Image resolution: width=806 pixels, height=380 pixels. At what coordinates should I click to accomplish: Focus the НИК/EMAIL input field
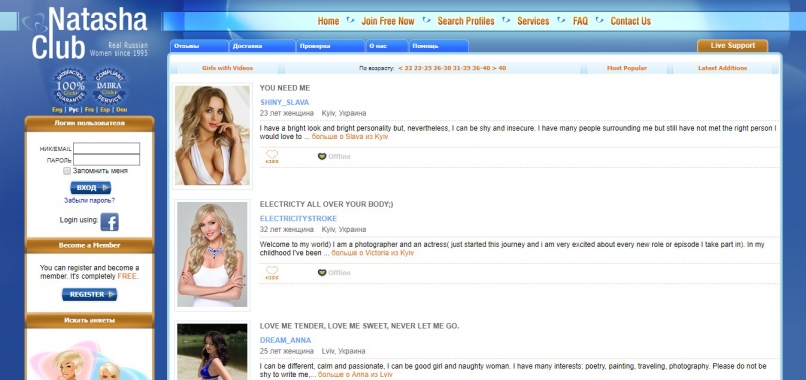click(x=106, y=148)
